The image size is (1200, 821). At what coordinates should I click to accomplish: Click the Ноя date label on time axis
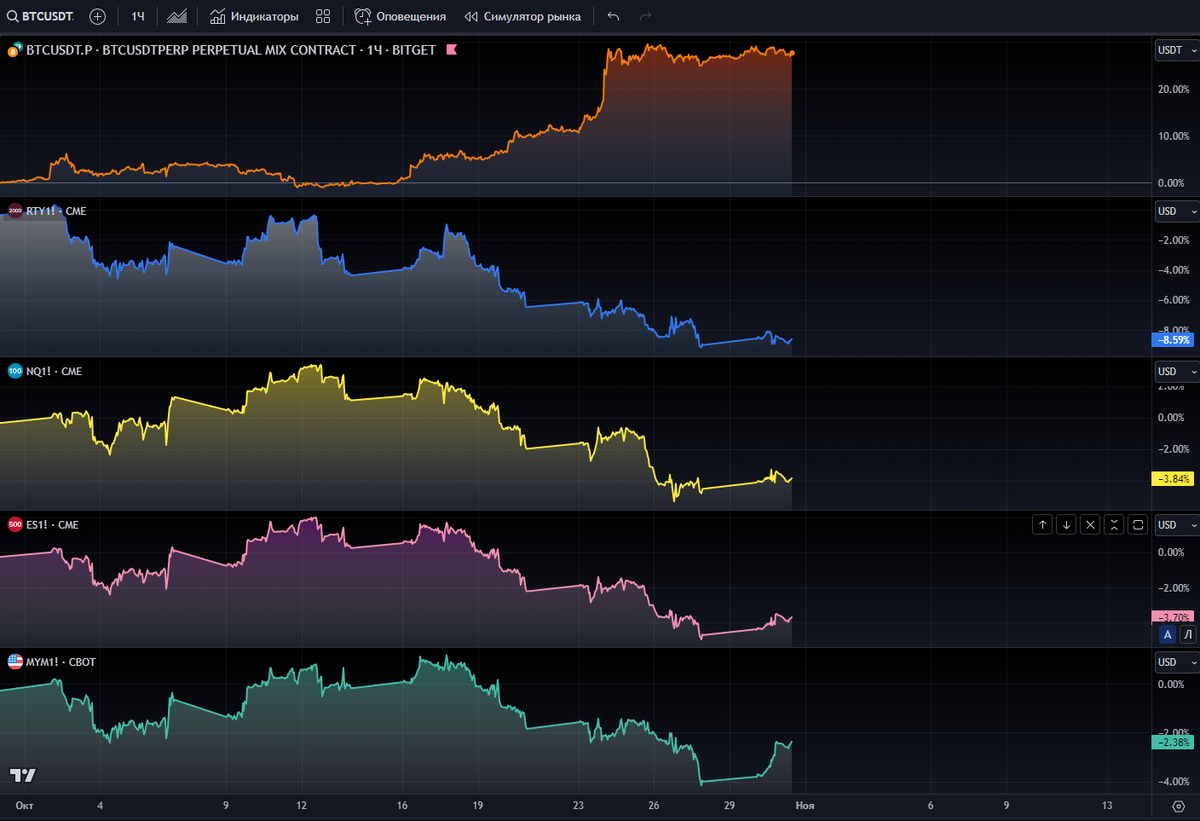click(x=804, y=805)
